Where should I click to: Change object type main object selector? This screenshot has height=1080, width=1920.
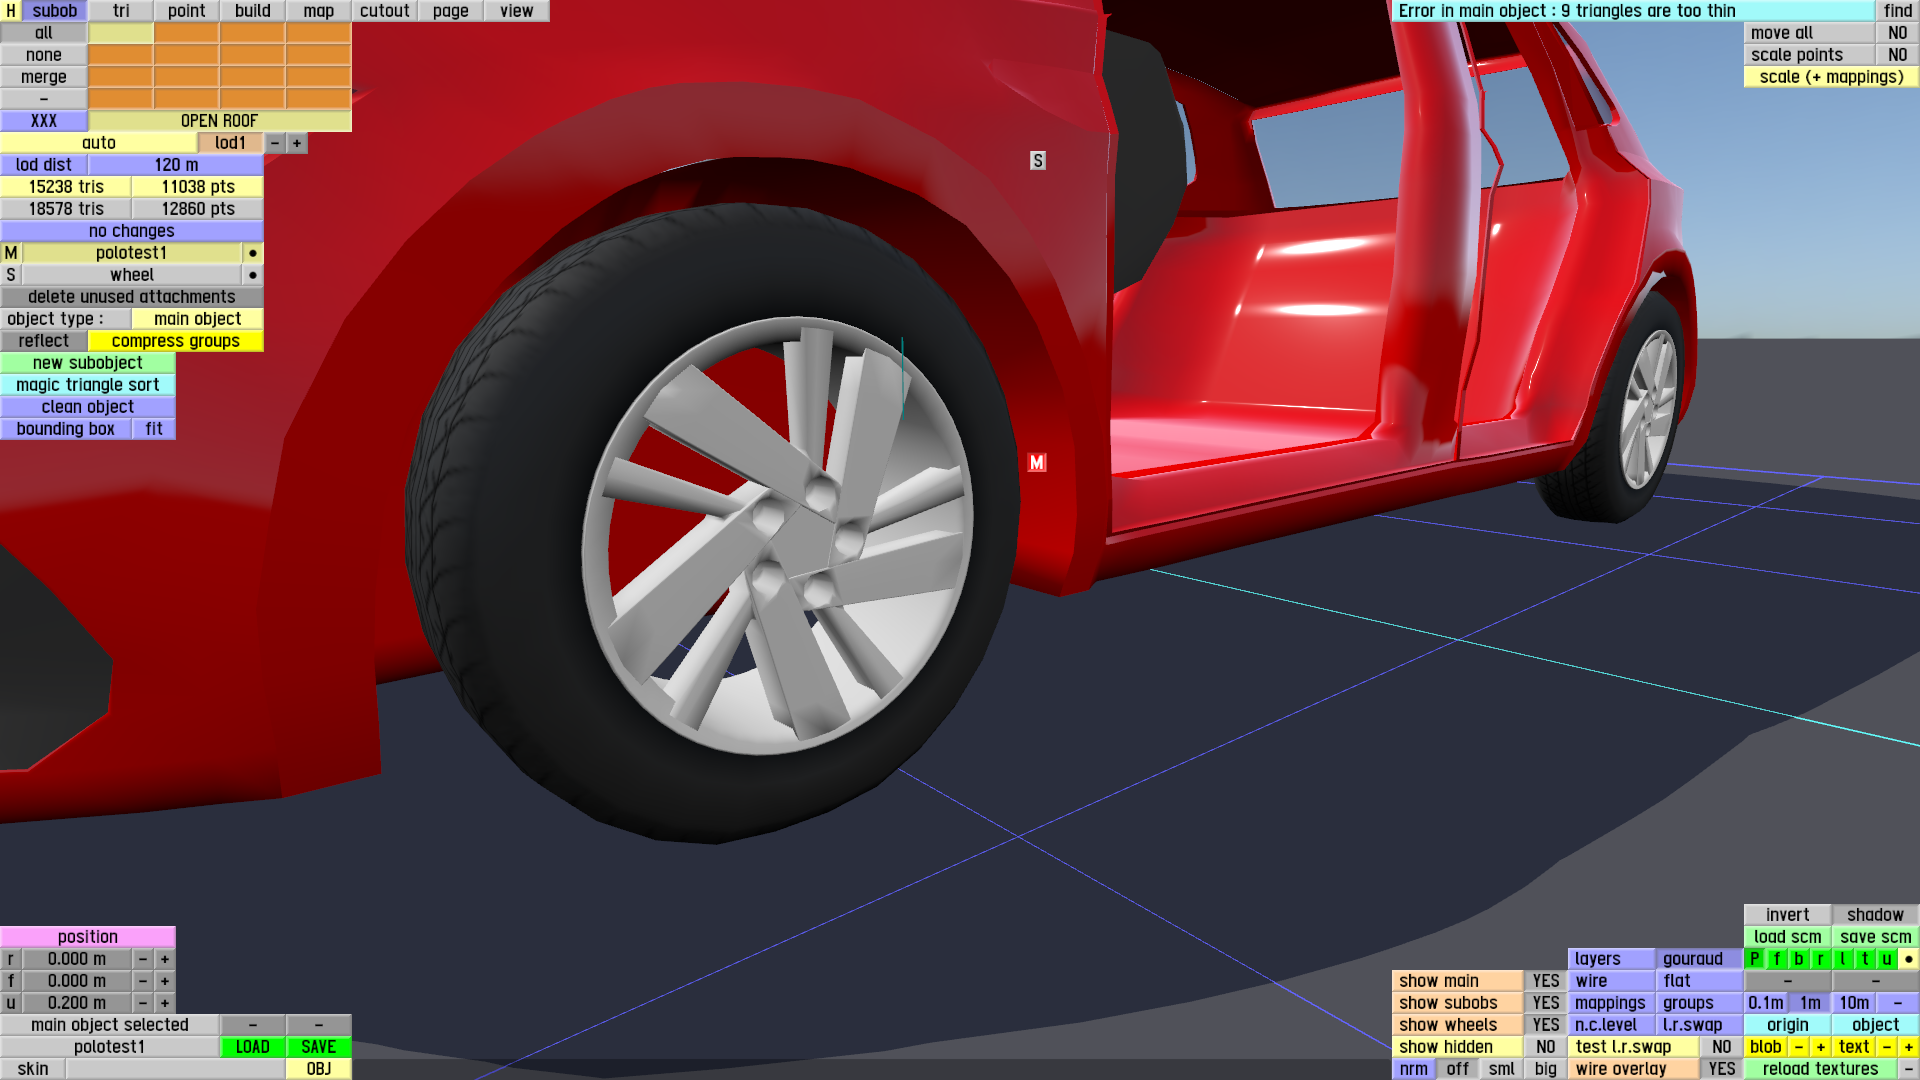coord(197,319)
